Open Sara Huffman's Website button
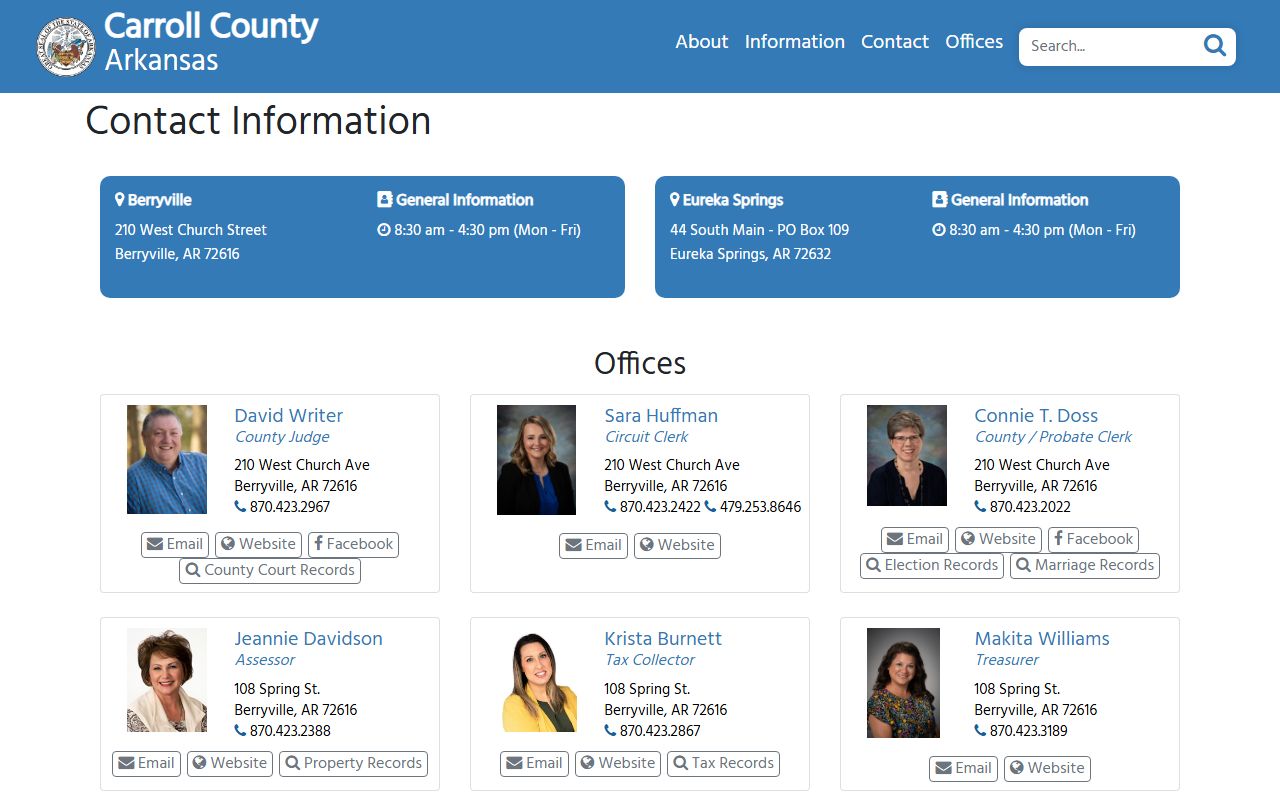 [677, 546]
